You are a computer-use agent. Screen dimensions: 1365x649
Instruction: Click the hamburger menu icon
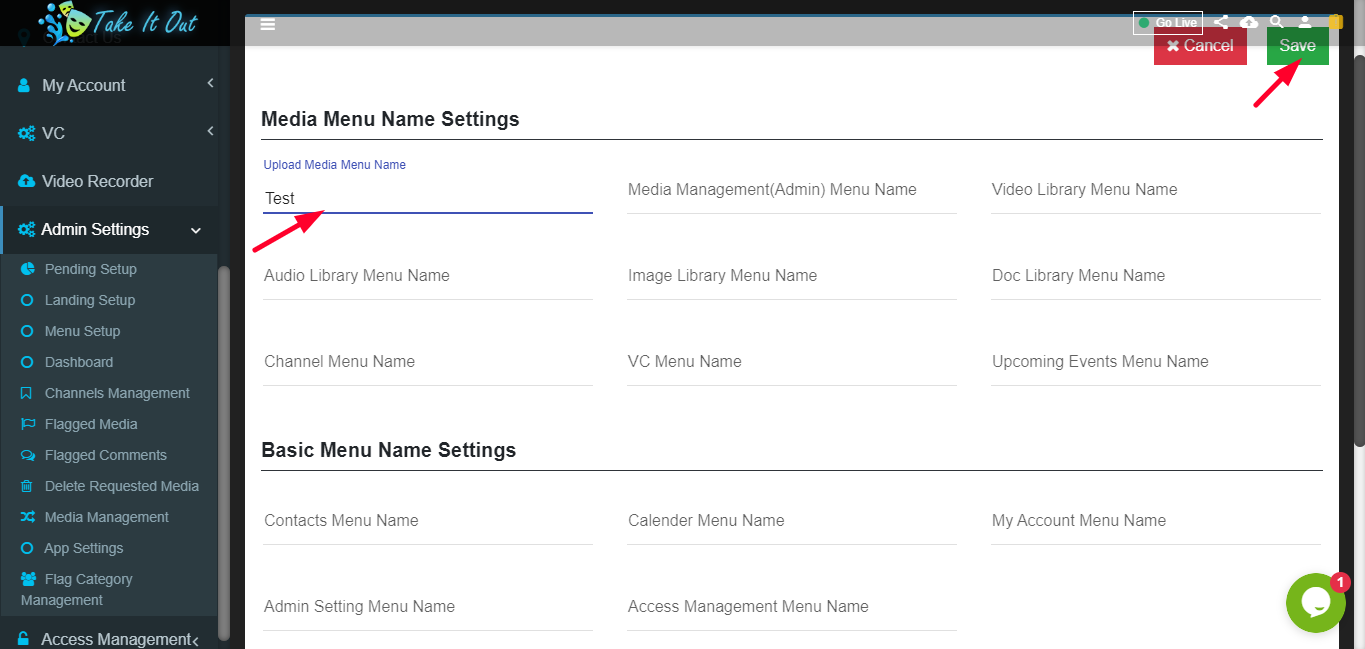(x=267, y=24)
